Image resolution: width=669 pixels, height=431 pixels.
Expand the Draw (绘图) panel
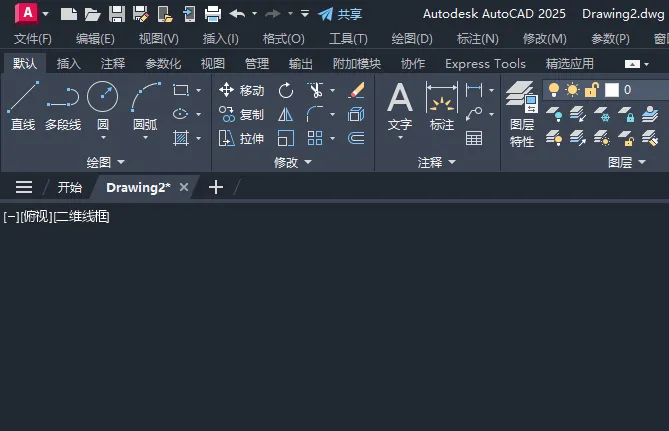pyautogui.click(x=105, y=162)
